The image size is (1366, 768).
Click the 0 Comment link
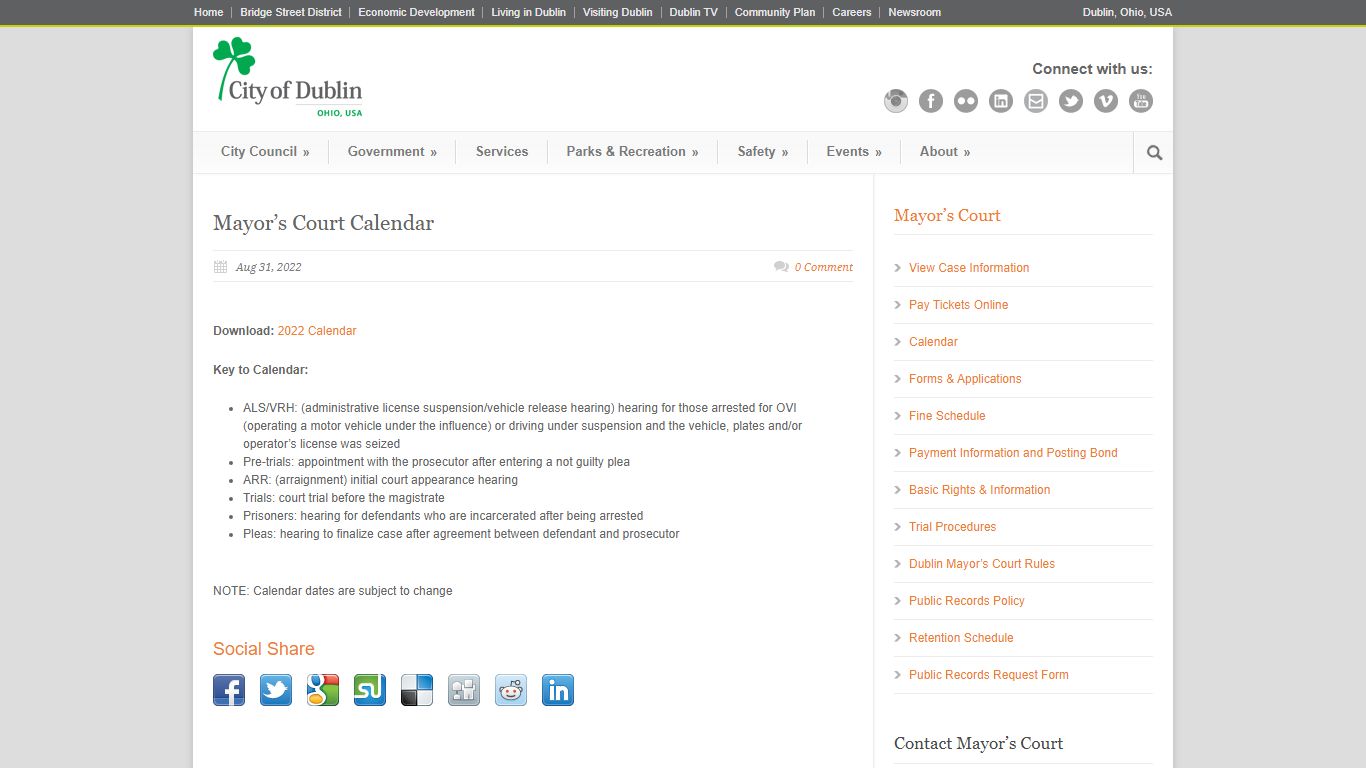824,267
